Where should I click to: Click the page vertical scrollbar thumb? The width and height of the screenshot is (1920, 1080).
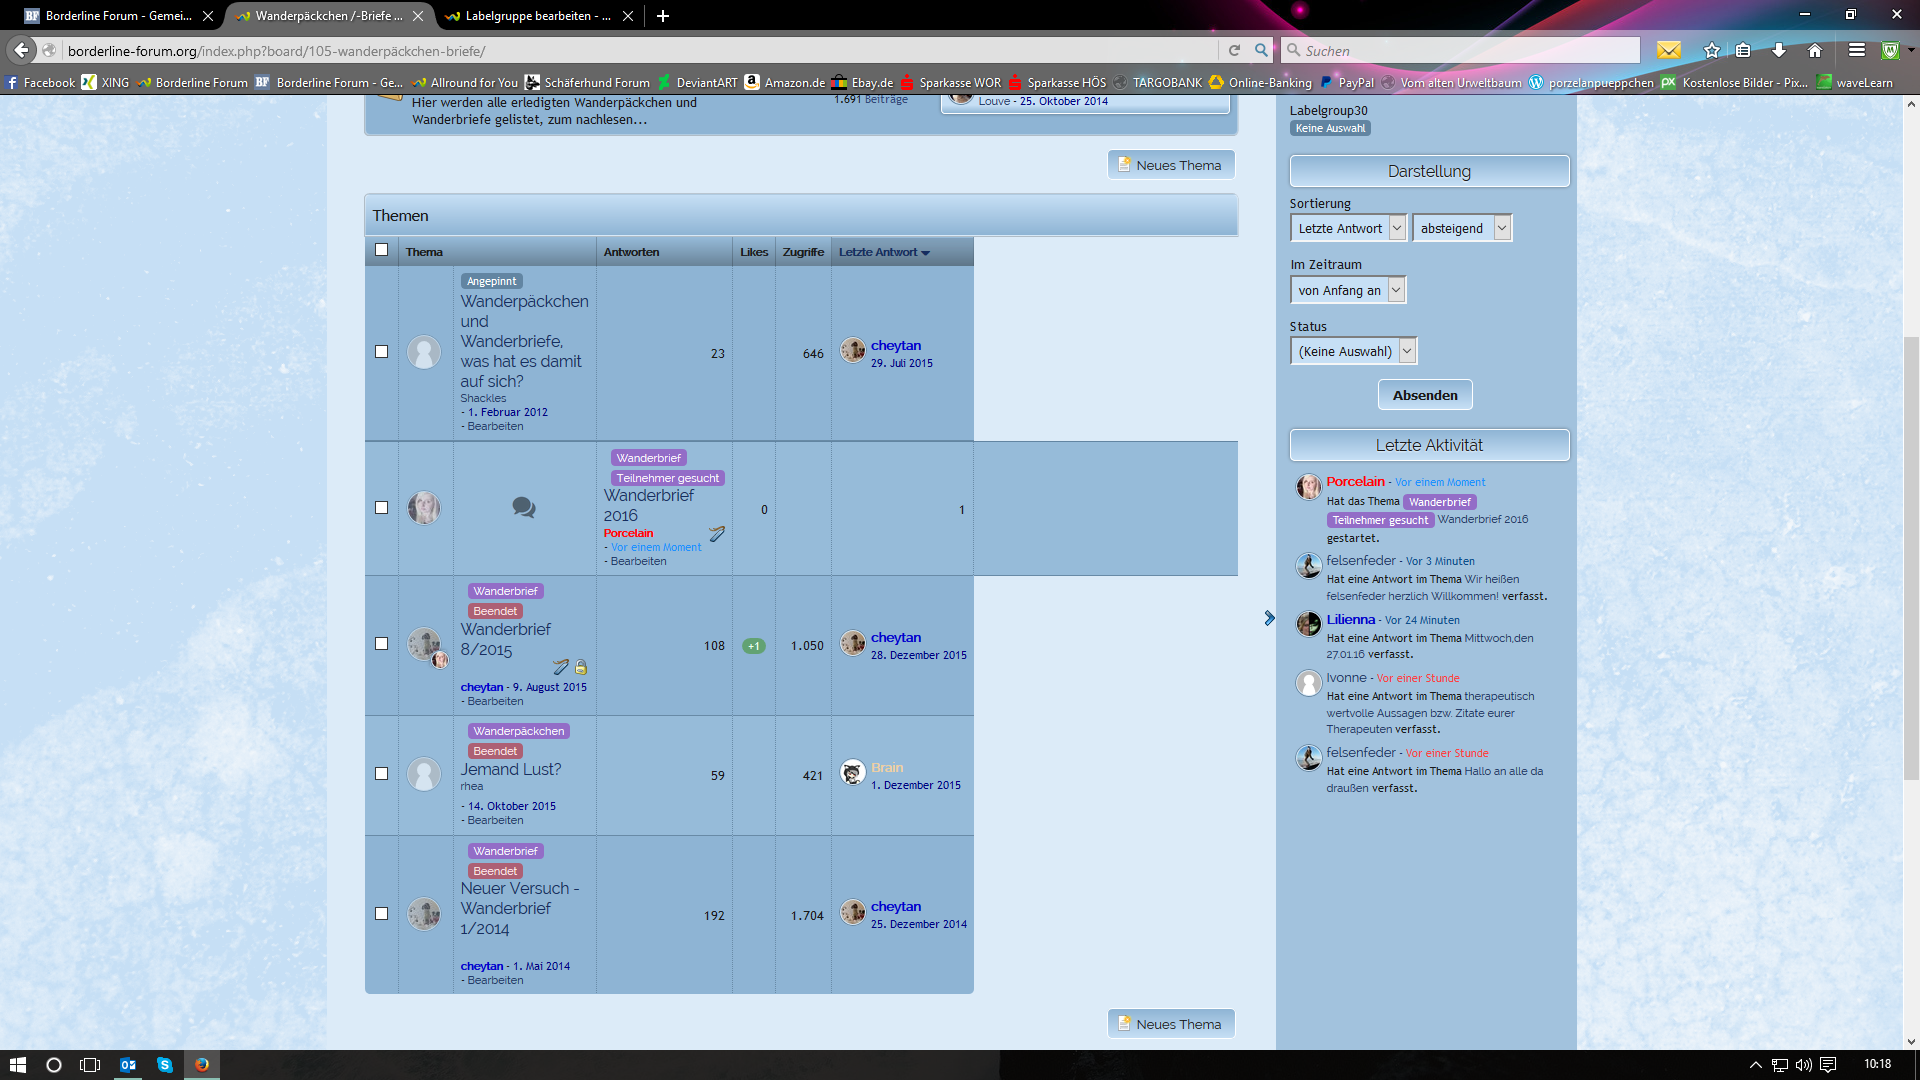coord(1911,560)
